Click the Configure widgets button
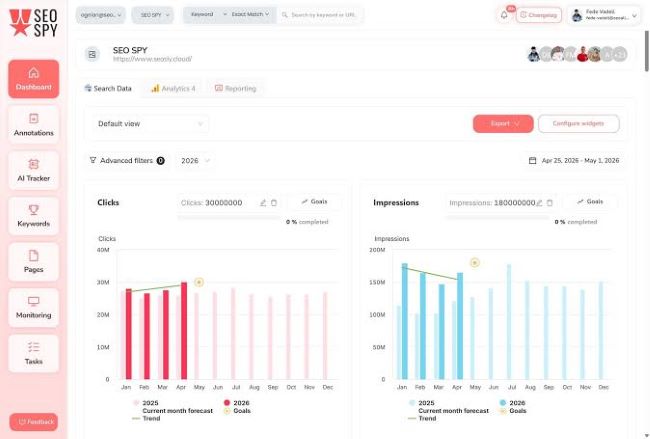This screenshot has width=650, height=439. [578, 124]
